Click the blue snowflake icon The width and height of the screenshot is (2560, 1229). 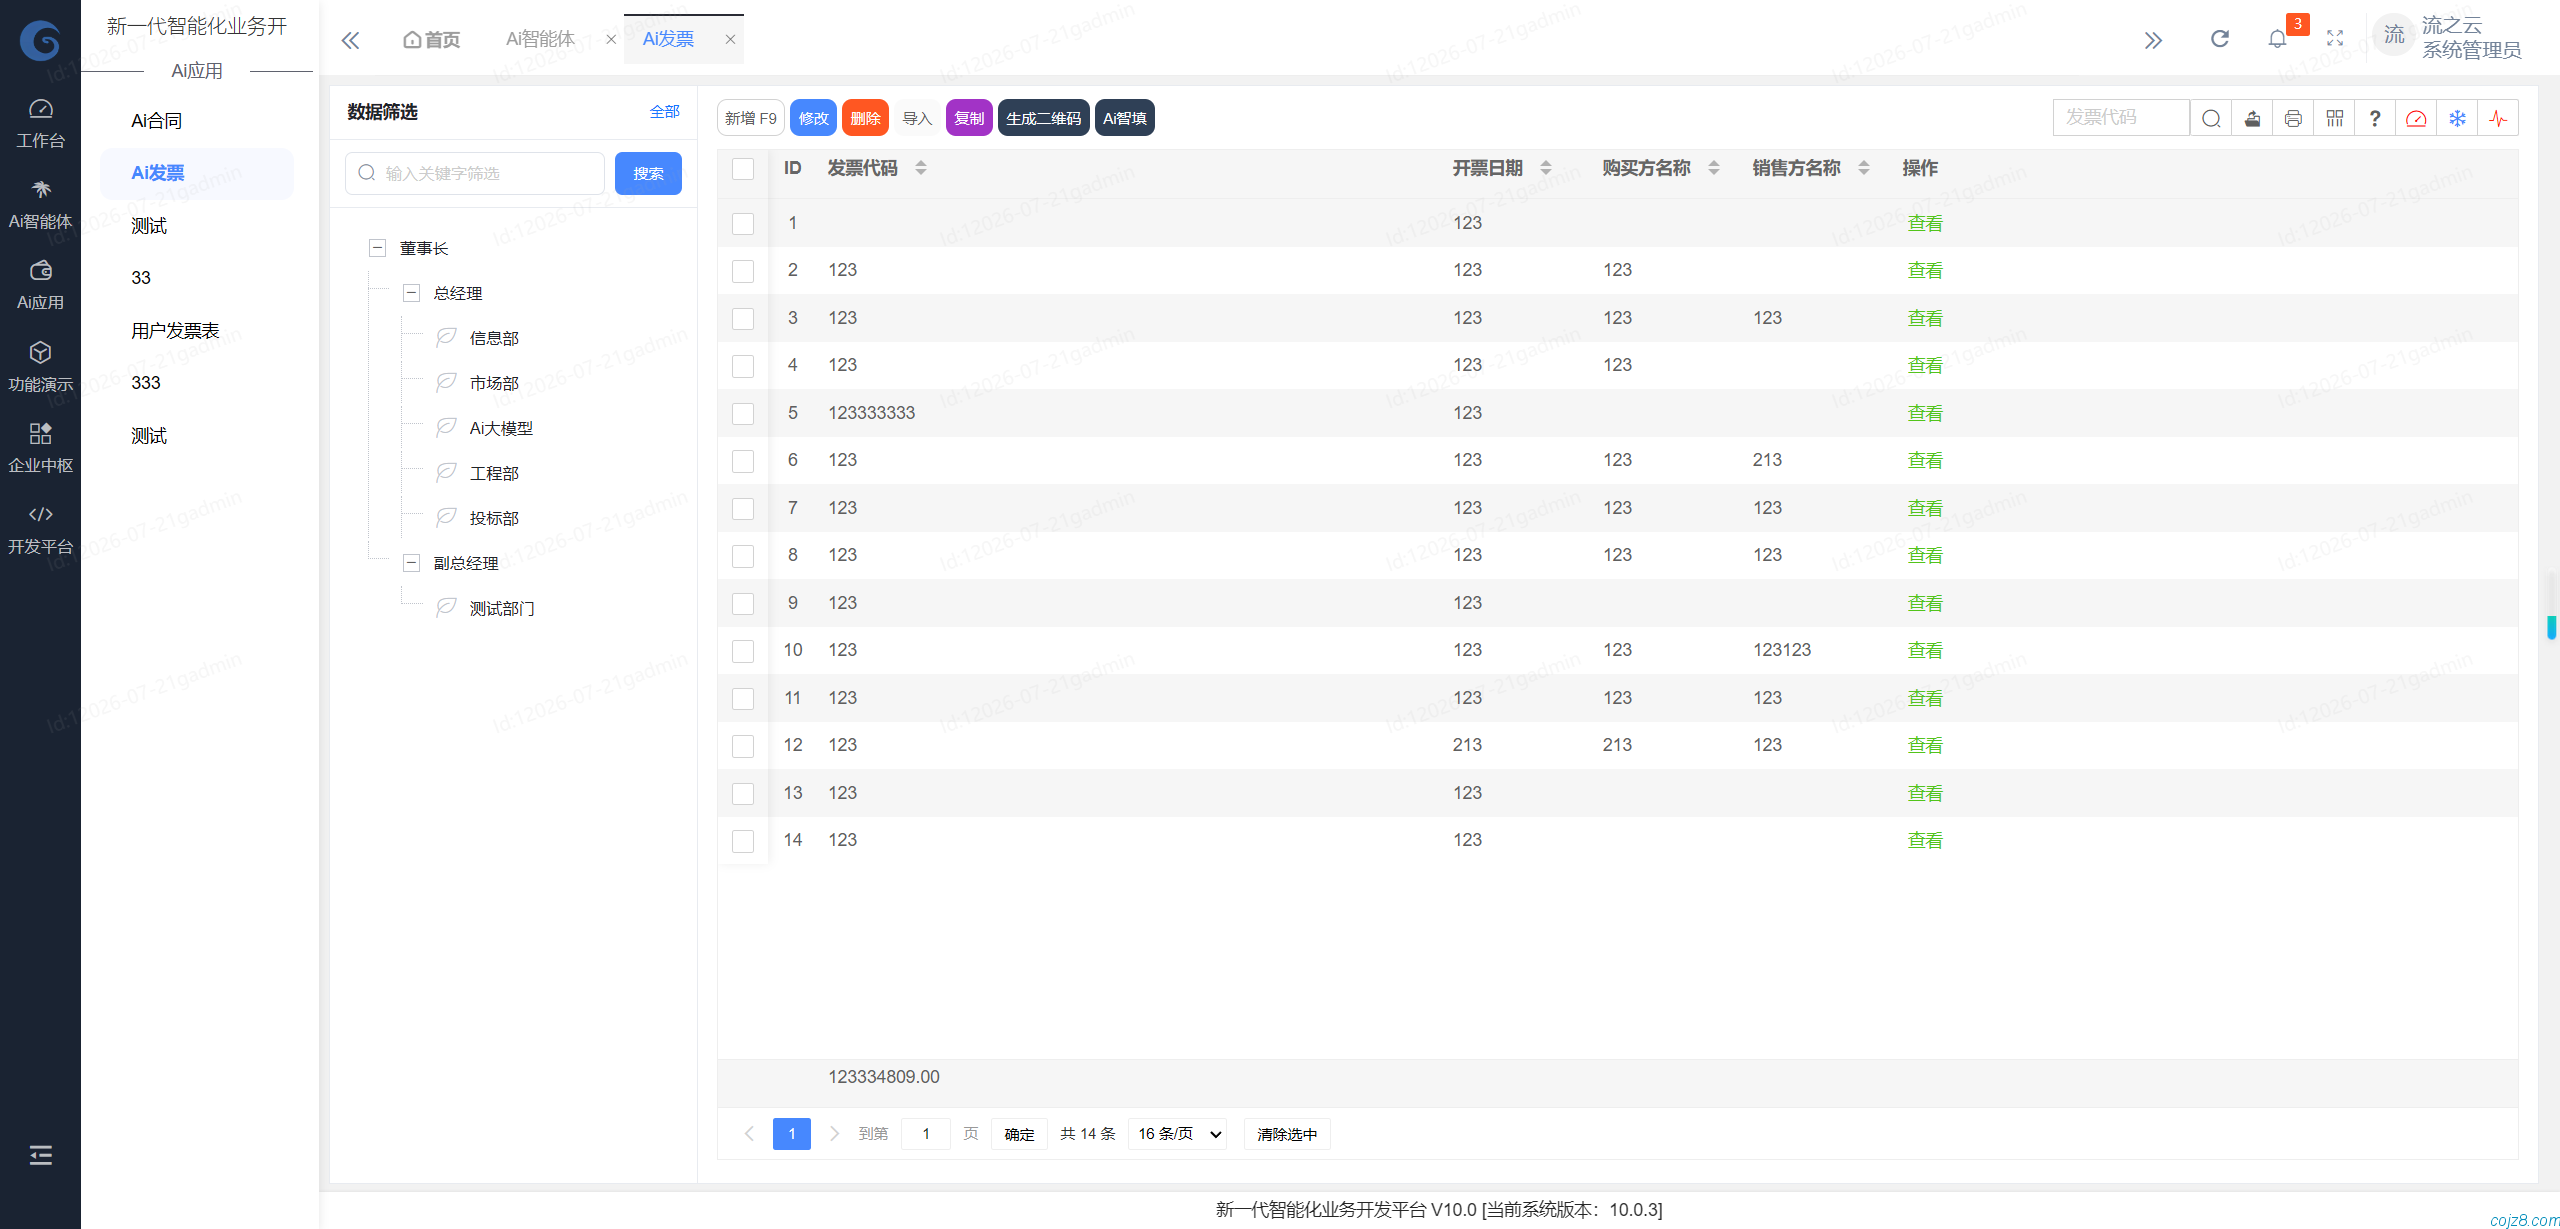point(2457,118)
